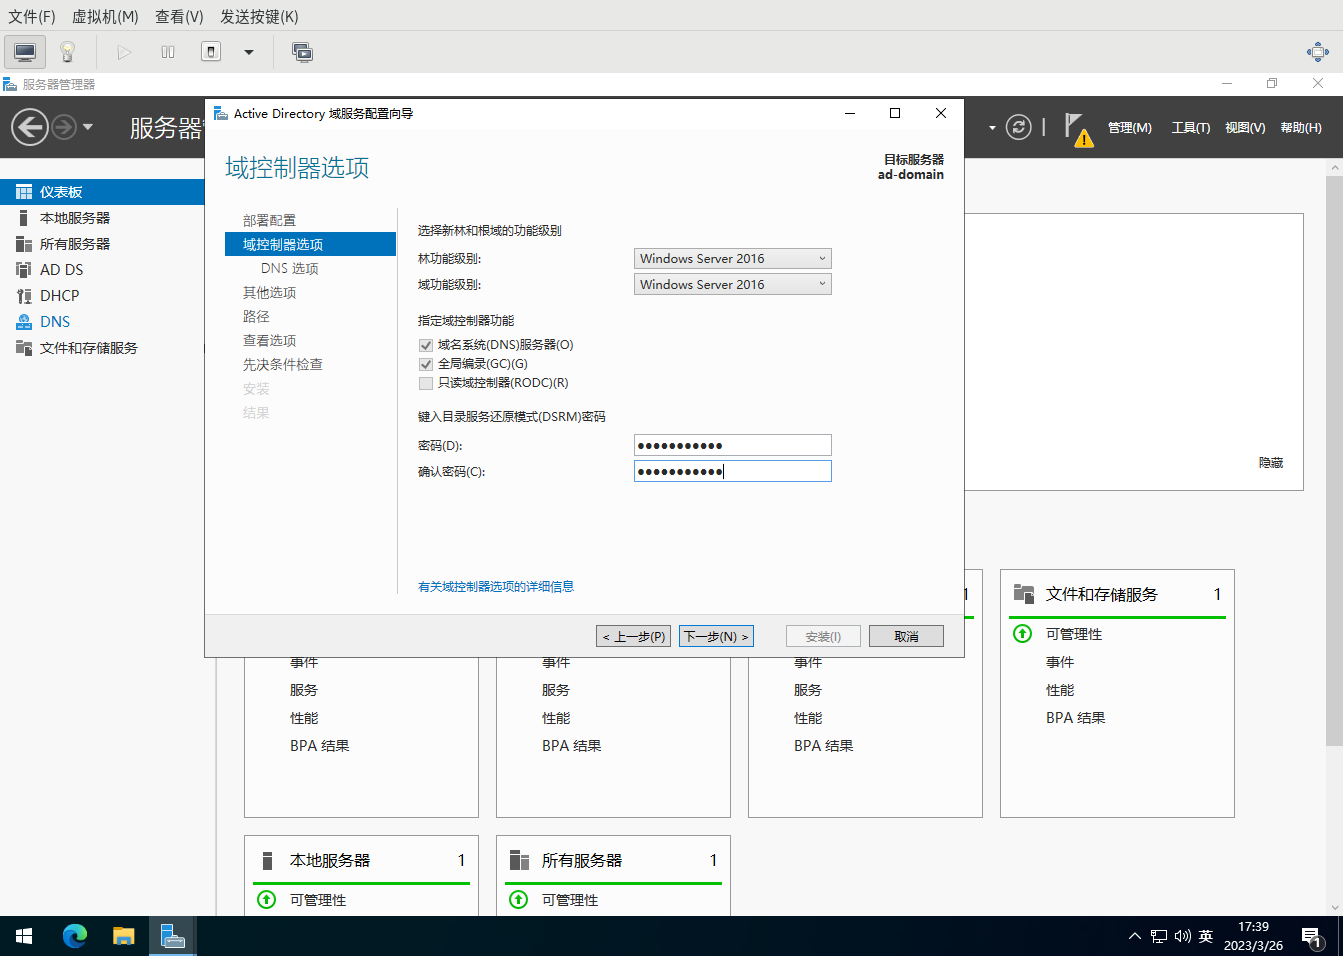Click the 确认密码(C) input field

point(732,471)
